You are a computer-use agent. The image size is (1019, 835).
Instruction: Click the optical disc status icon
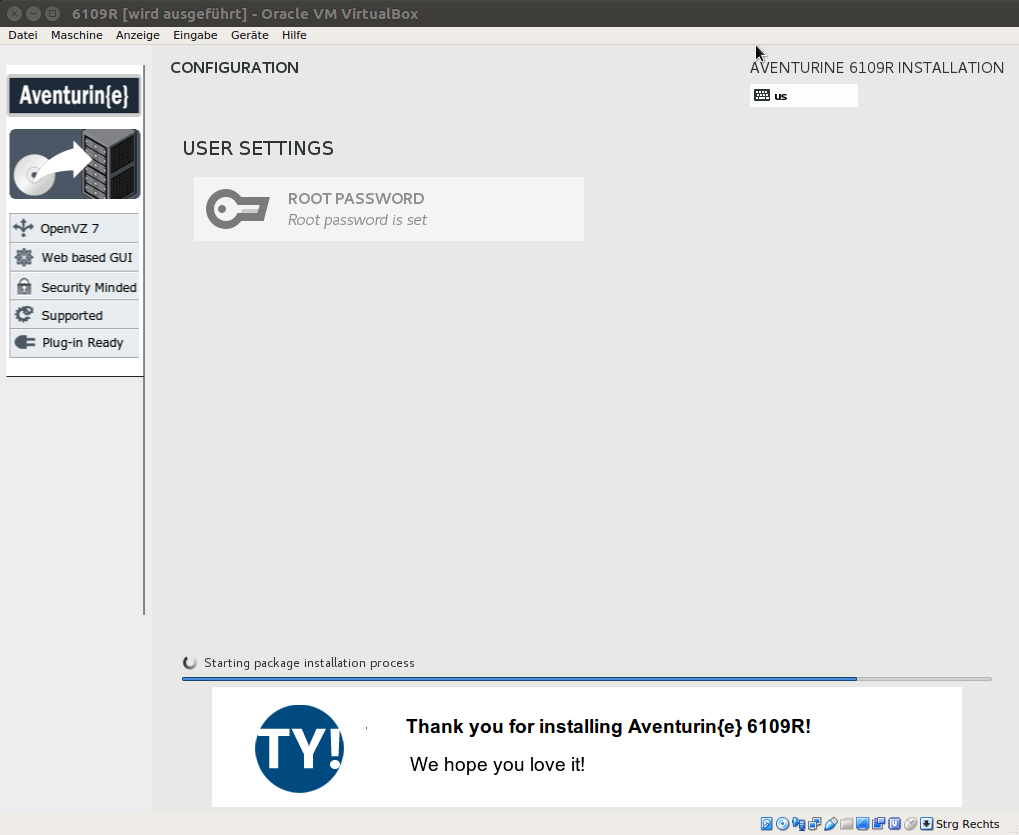tap(782, 824)
